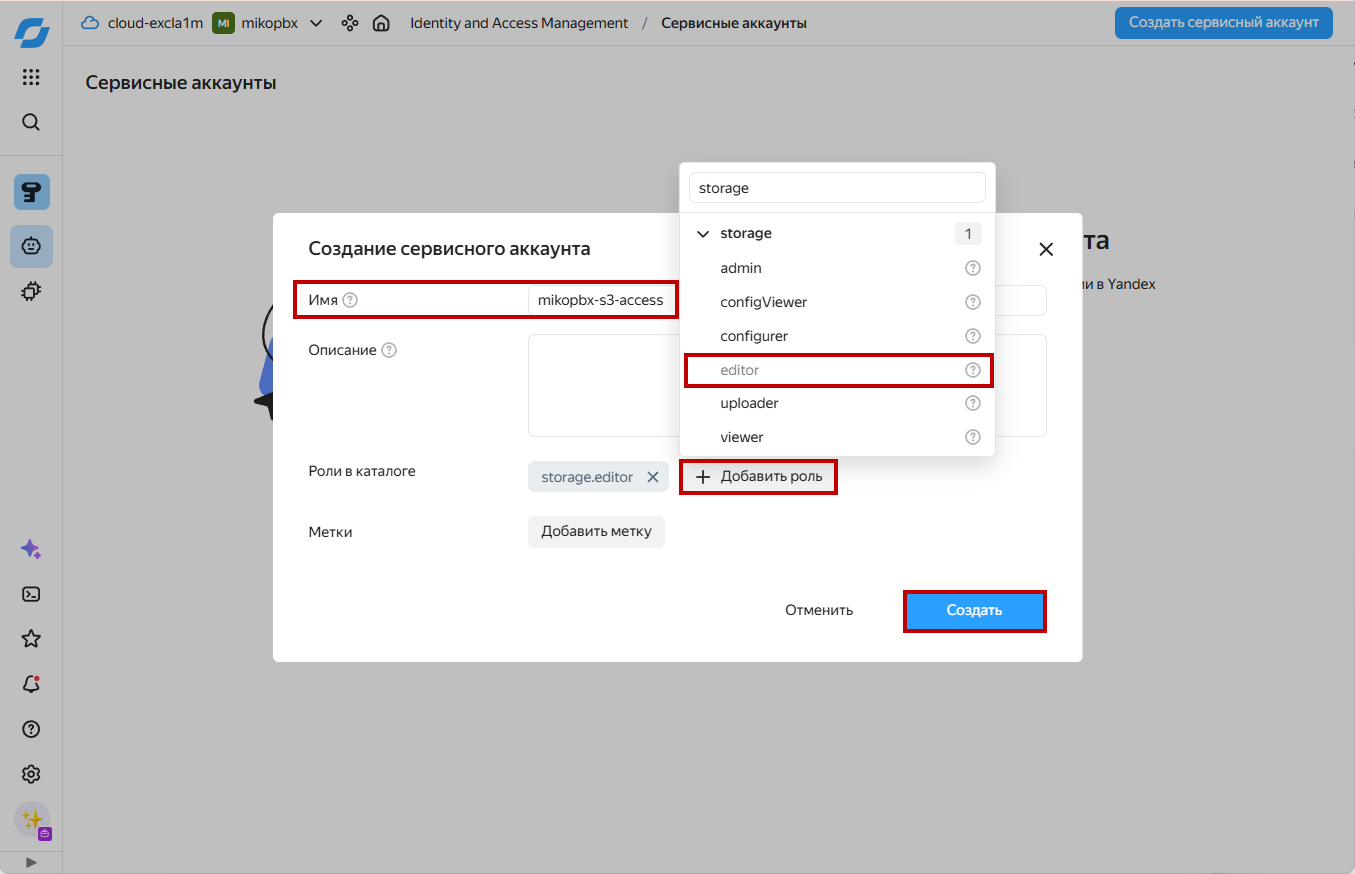The height and width of the screenshot is (874, 1355).
Task: Click the help question mark in sidebar
Action: coord(31,729)
